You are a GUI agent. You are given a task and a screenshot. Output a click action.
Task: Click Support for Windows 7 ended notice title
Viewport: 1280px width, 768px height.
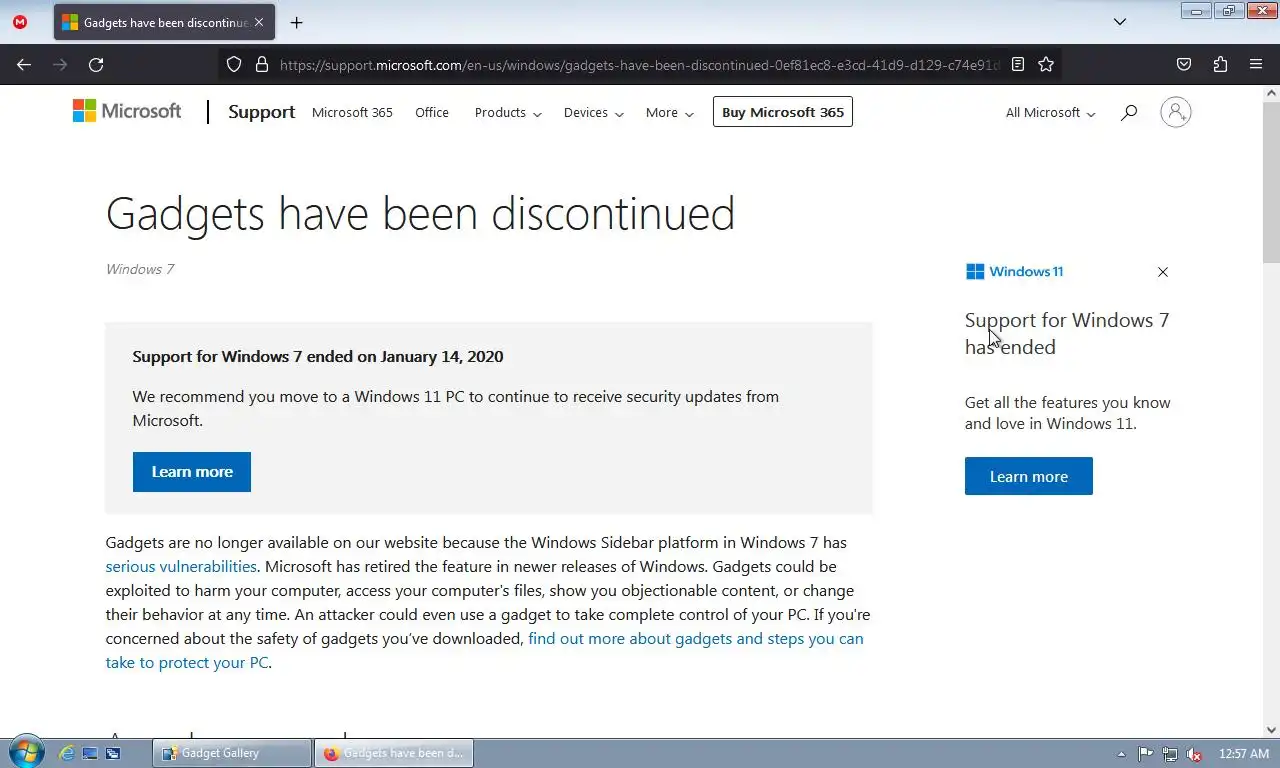coord(318,356)
